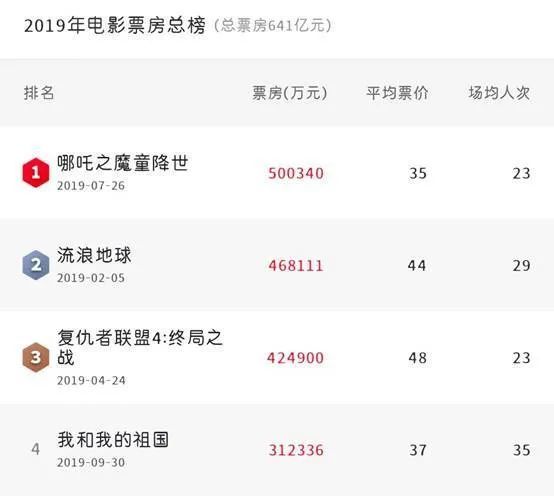Click box office figure 500340
Image resolution: width=554 pixels, height=502 pixels.
point(296,173)
